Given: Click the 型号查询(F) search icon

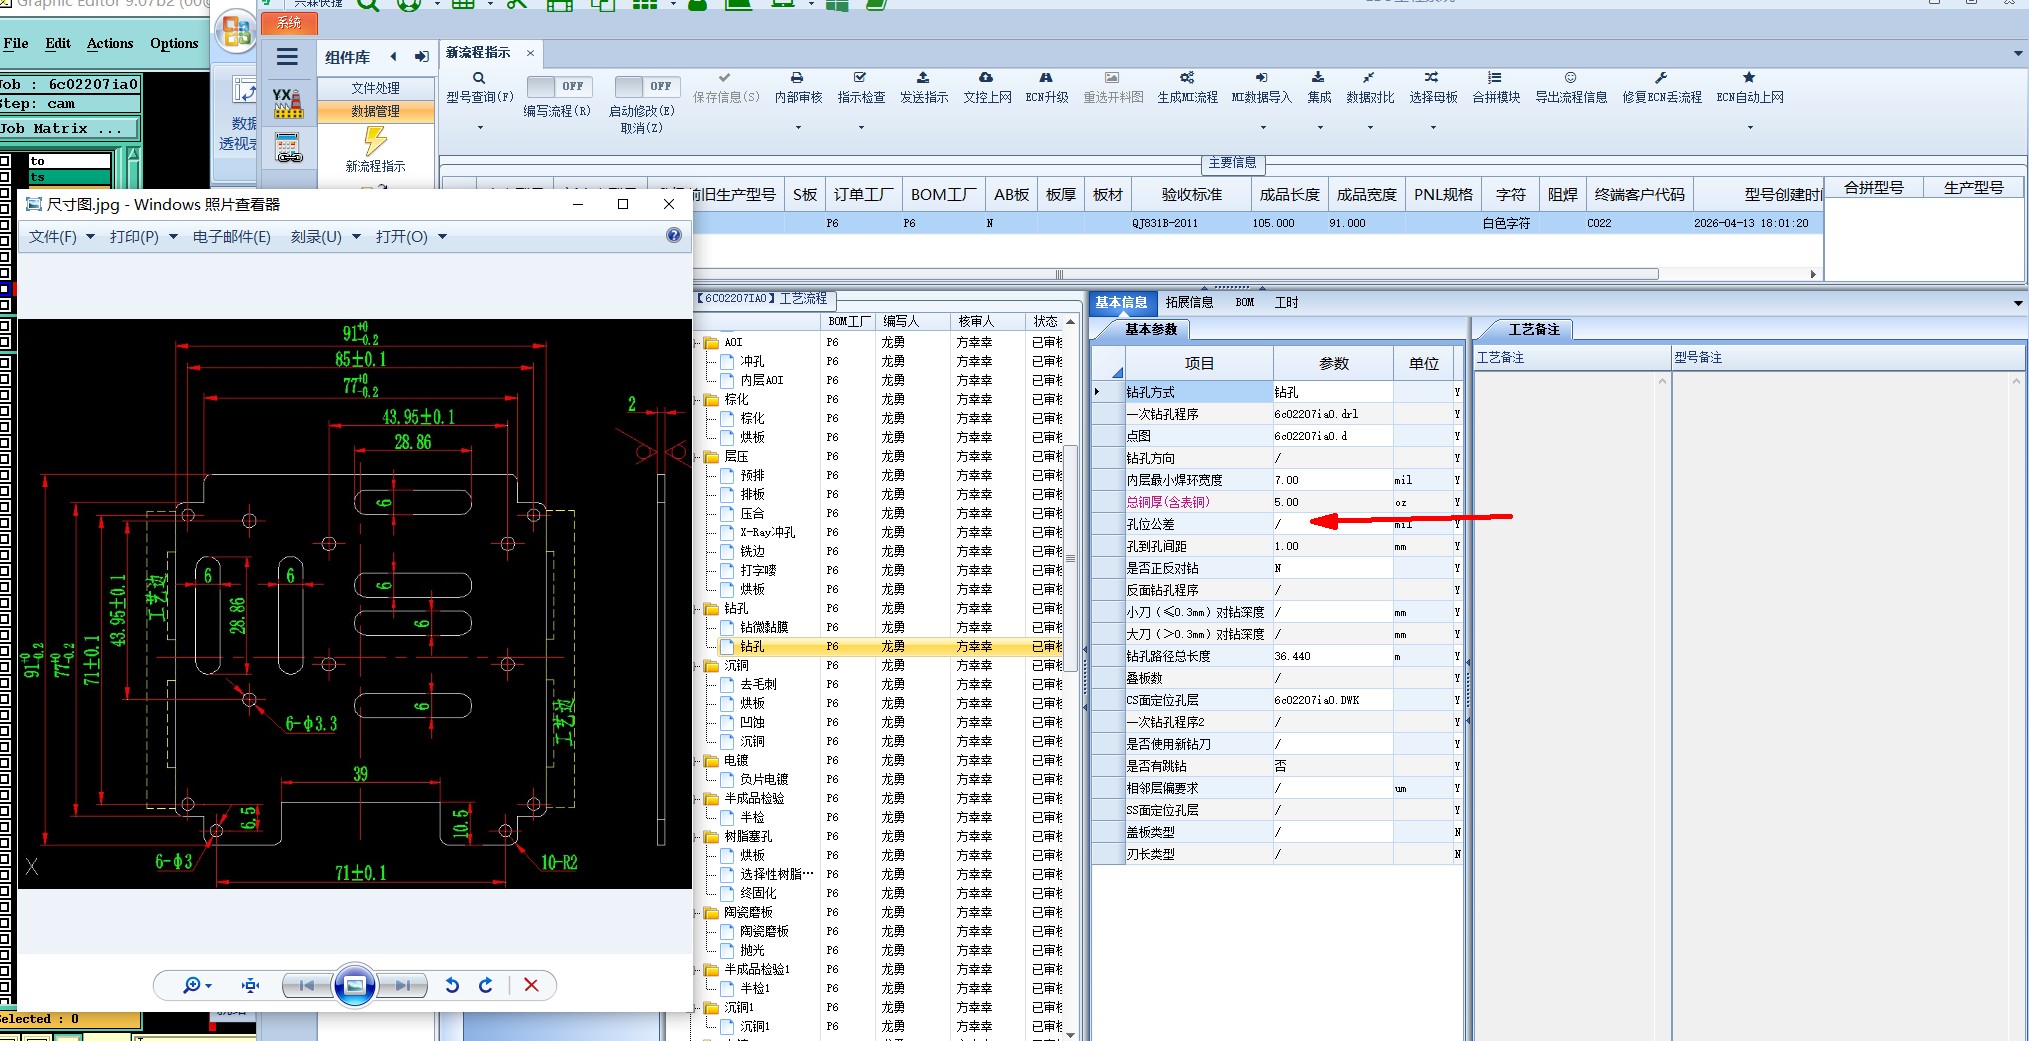Looking at the screenshot, I should 479,78.
